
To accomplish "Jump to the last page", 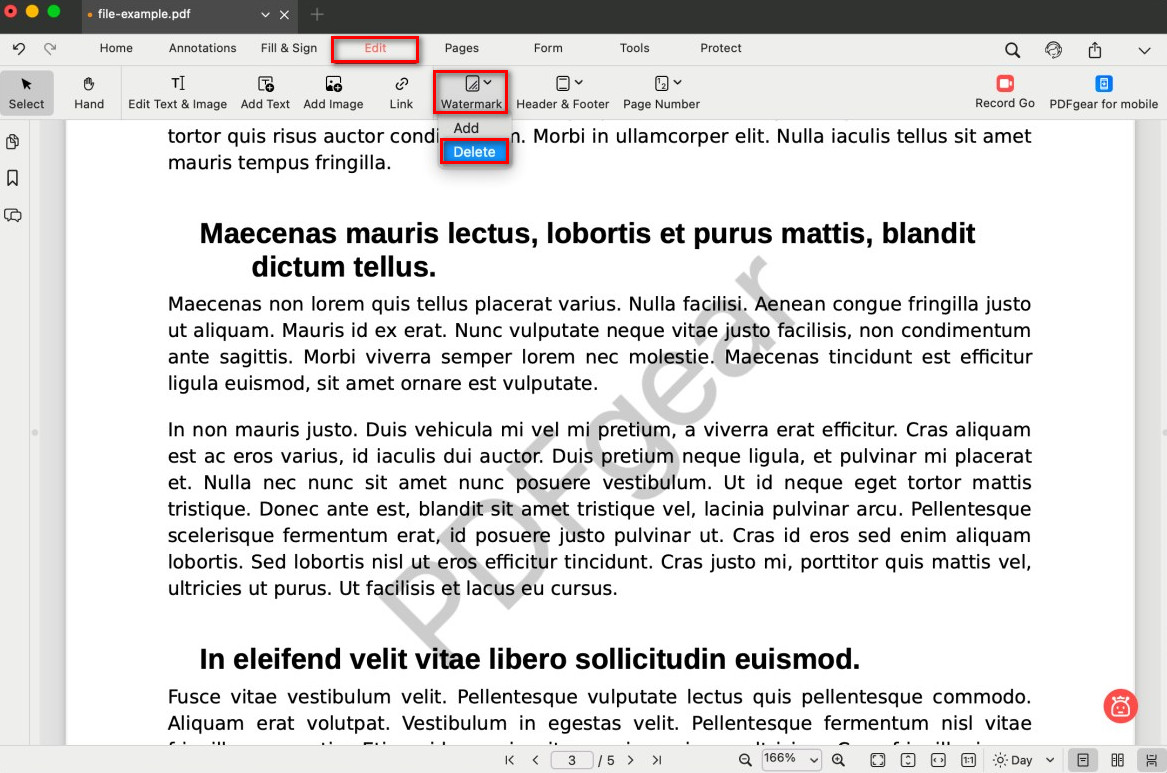I will [x=657, y=760].
